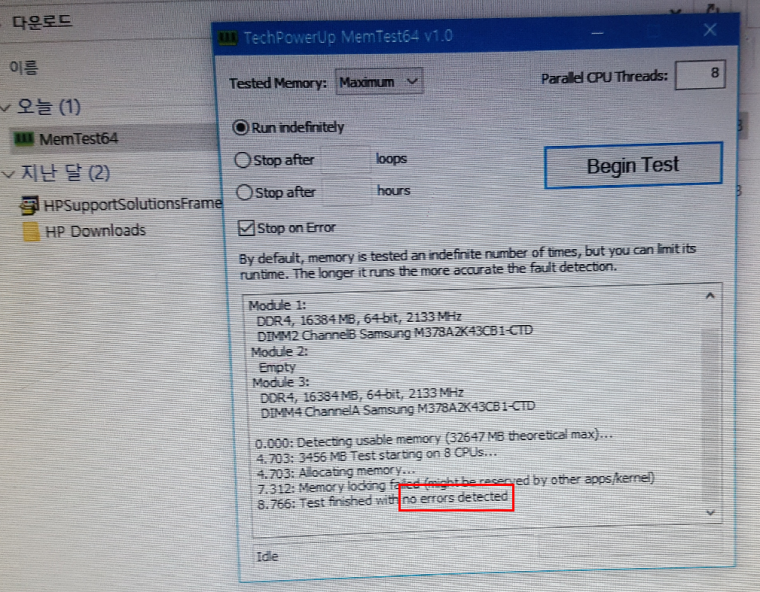Click the 이름 column header
The height and width of the screenshot is (592, 760).
[x=23, y=67]
